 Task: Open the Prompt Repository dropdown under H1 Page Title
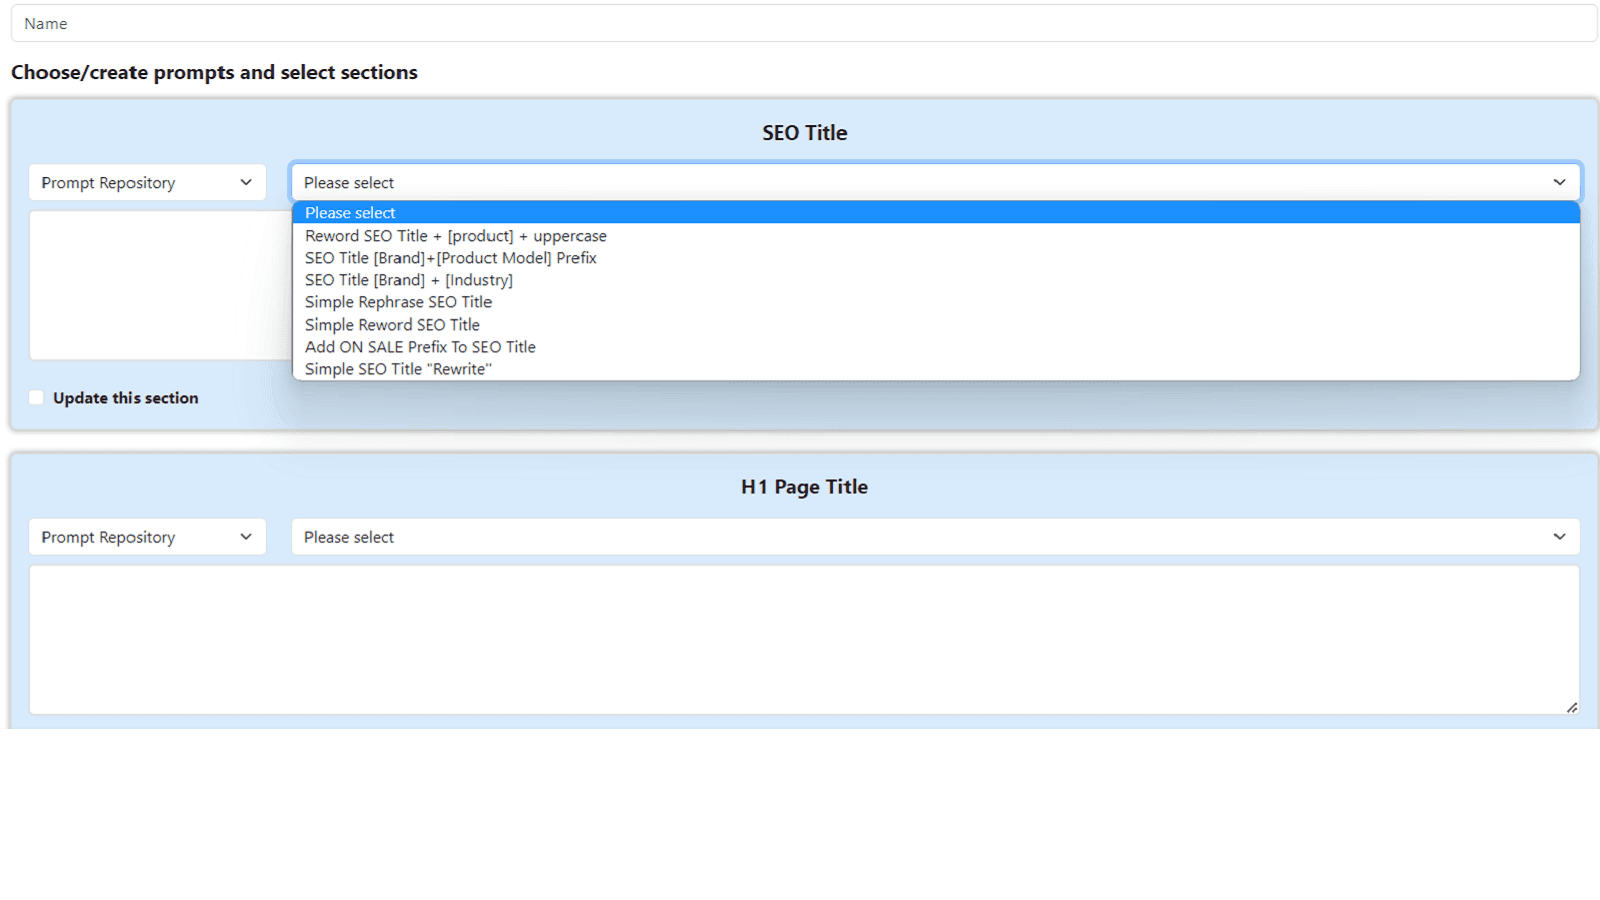(146, 536)
